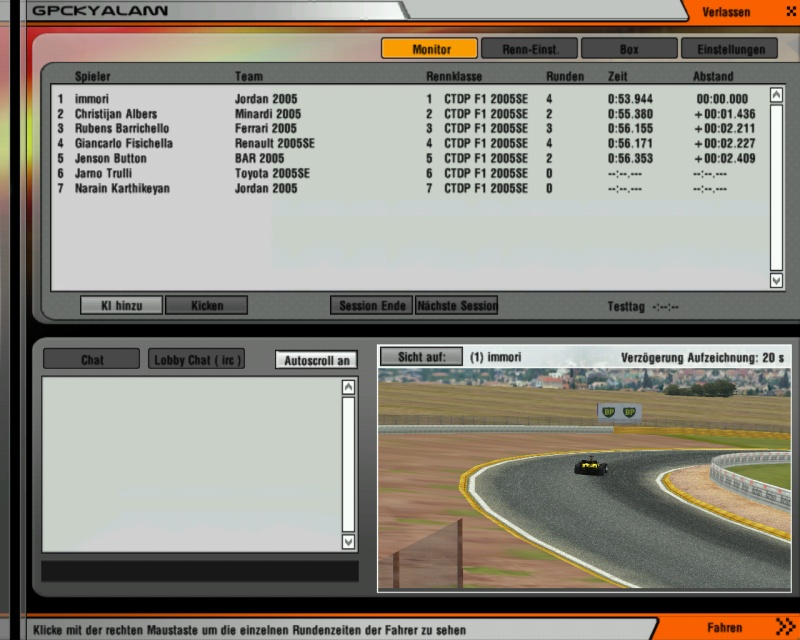The width and height of the screenshot is (800, 640).
Task: Add AI driver with KI hinzu
Action: [x=121, y=306]
